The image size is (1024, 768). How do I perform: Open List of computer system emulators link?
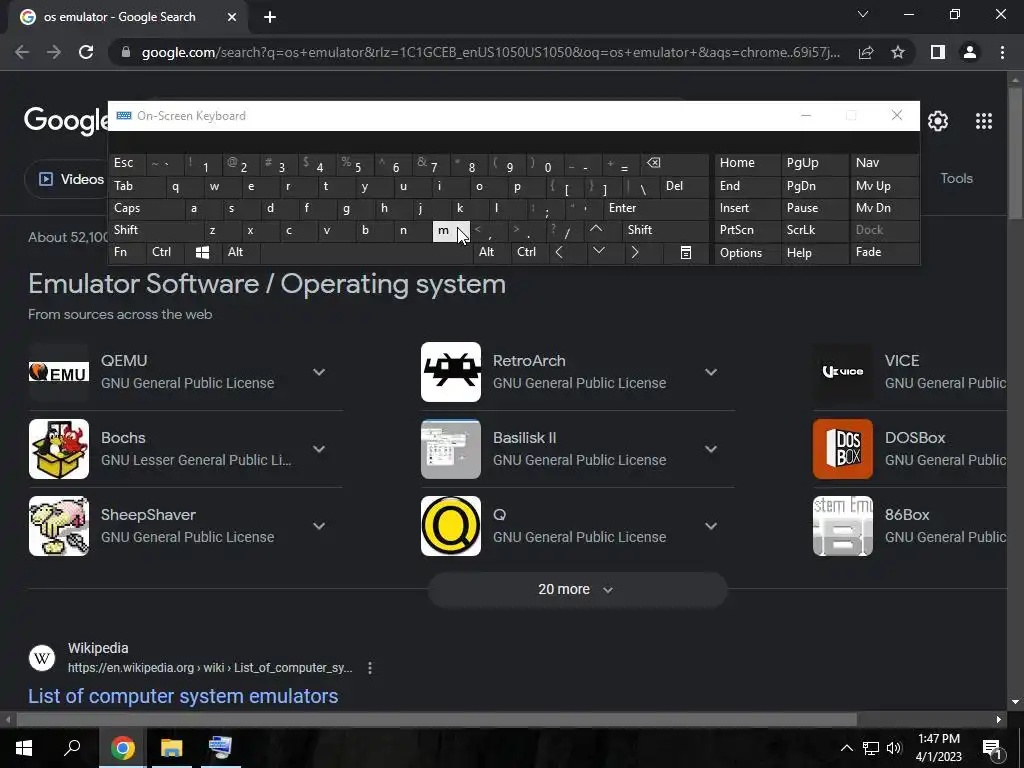[183, 696]
